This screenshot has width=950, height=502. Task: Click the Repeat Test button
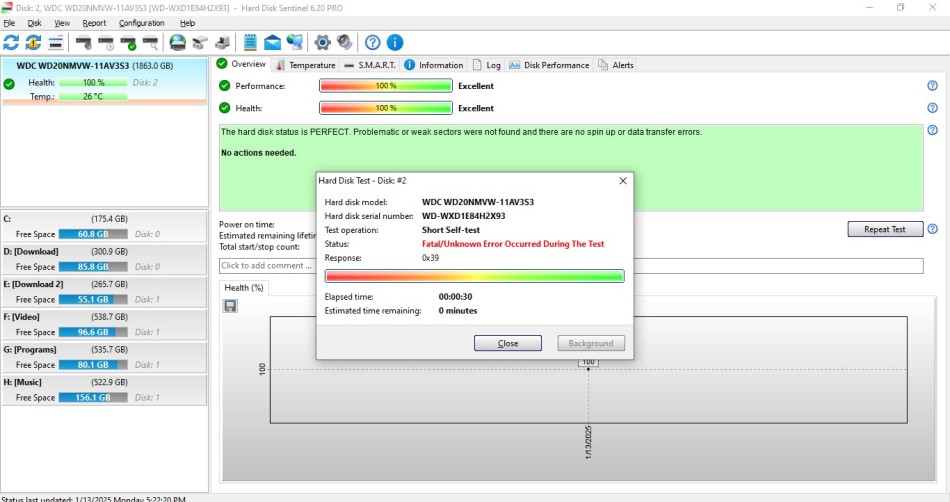click(885, 229)
